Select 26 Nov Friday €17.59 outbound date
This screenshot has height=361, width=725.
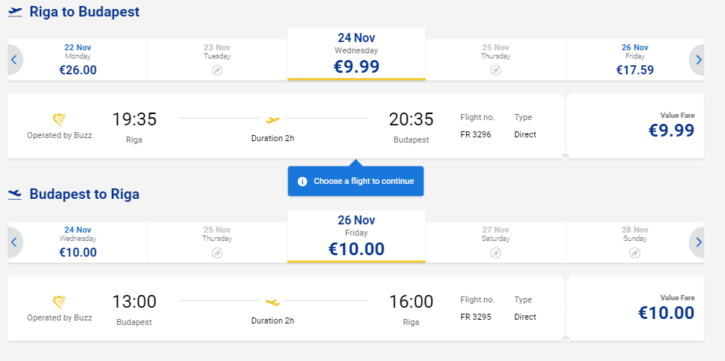click(634, 60)
